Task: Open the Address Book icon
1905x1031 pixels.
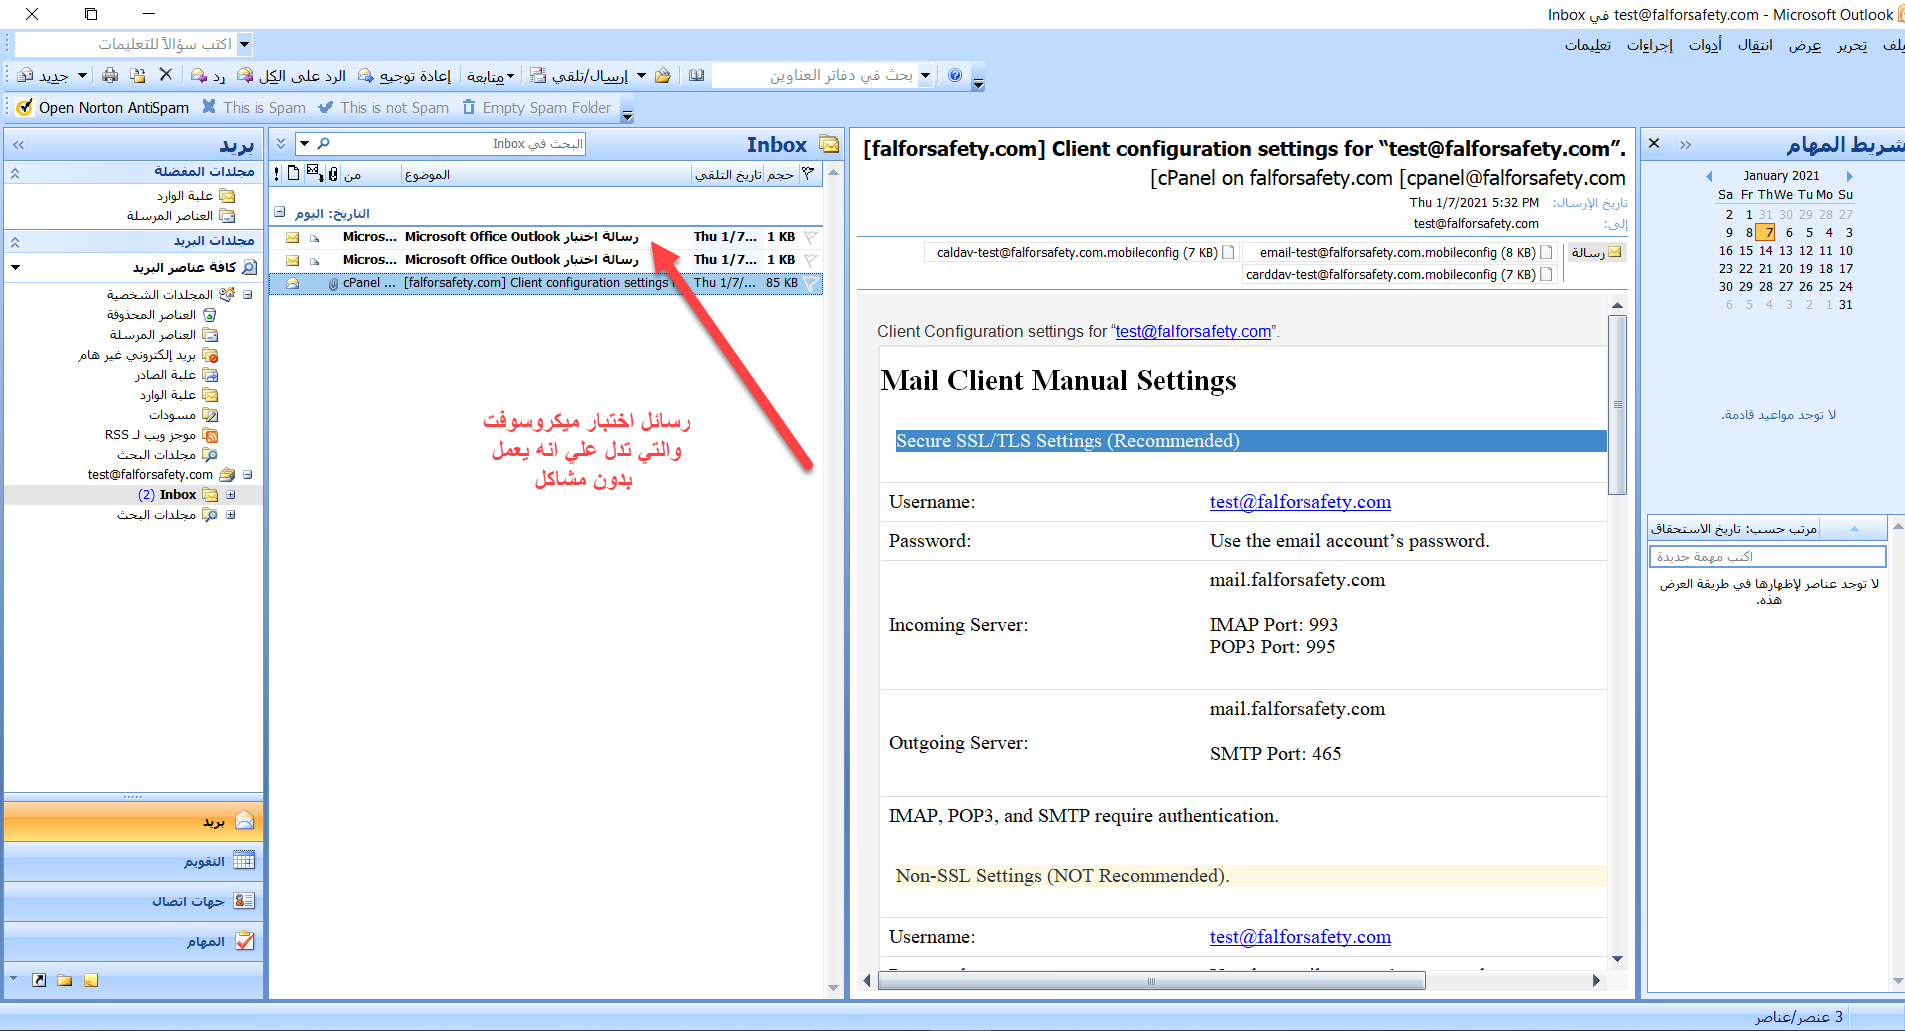Action: point(697,75)
